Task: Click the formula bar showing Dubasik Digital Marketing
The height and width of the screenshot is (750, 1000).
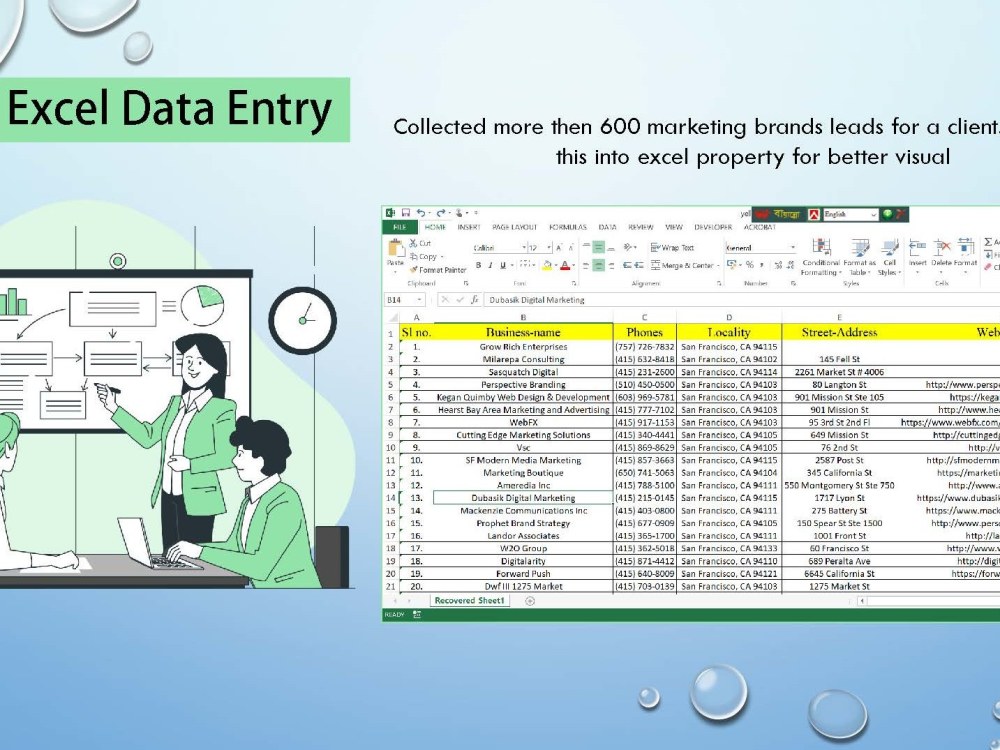Action: coord(540,299)
